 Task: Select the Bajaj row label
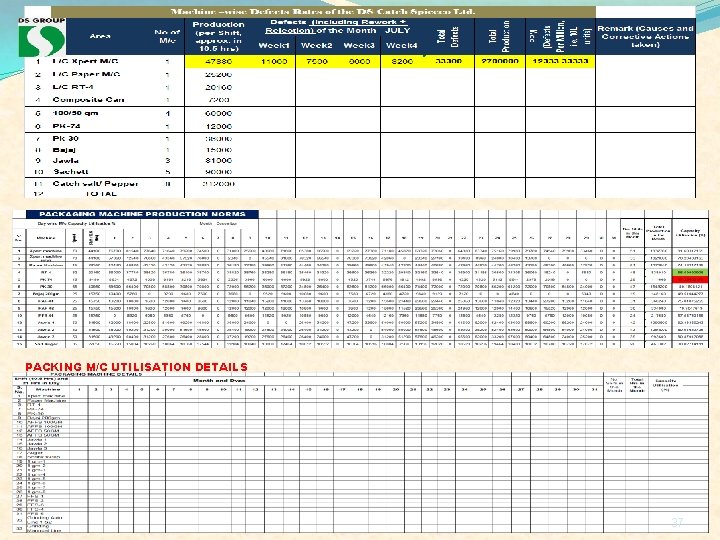click(x=64, y=150)
